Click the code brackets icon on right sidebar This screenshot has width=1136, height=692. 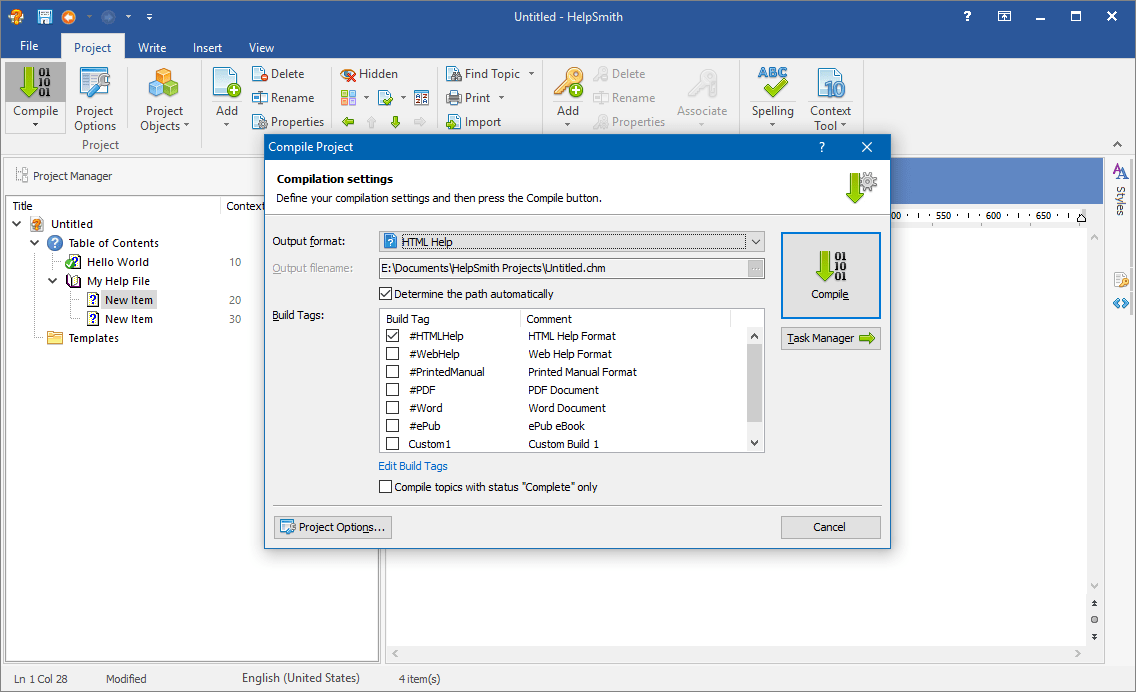pyautogui.click(x=1120, y=303)
